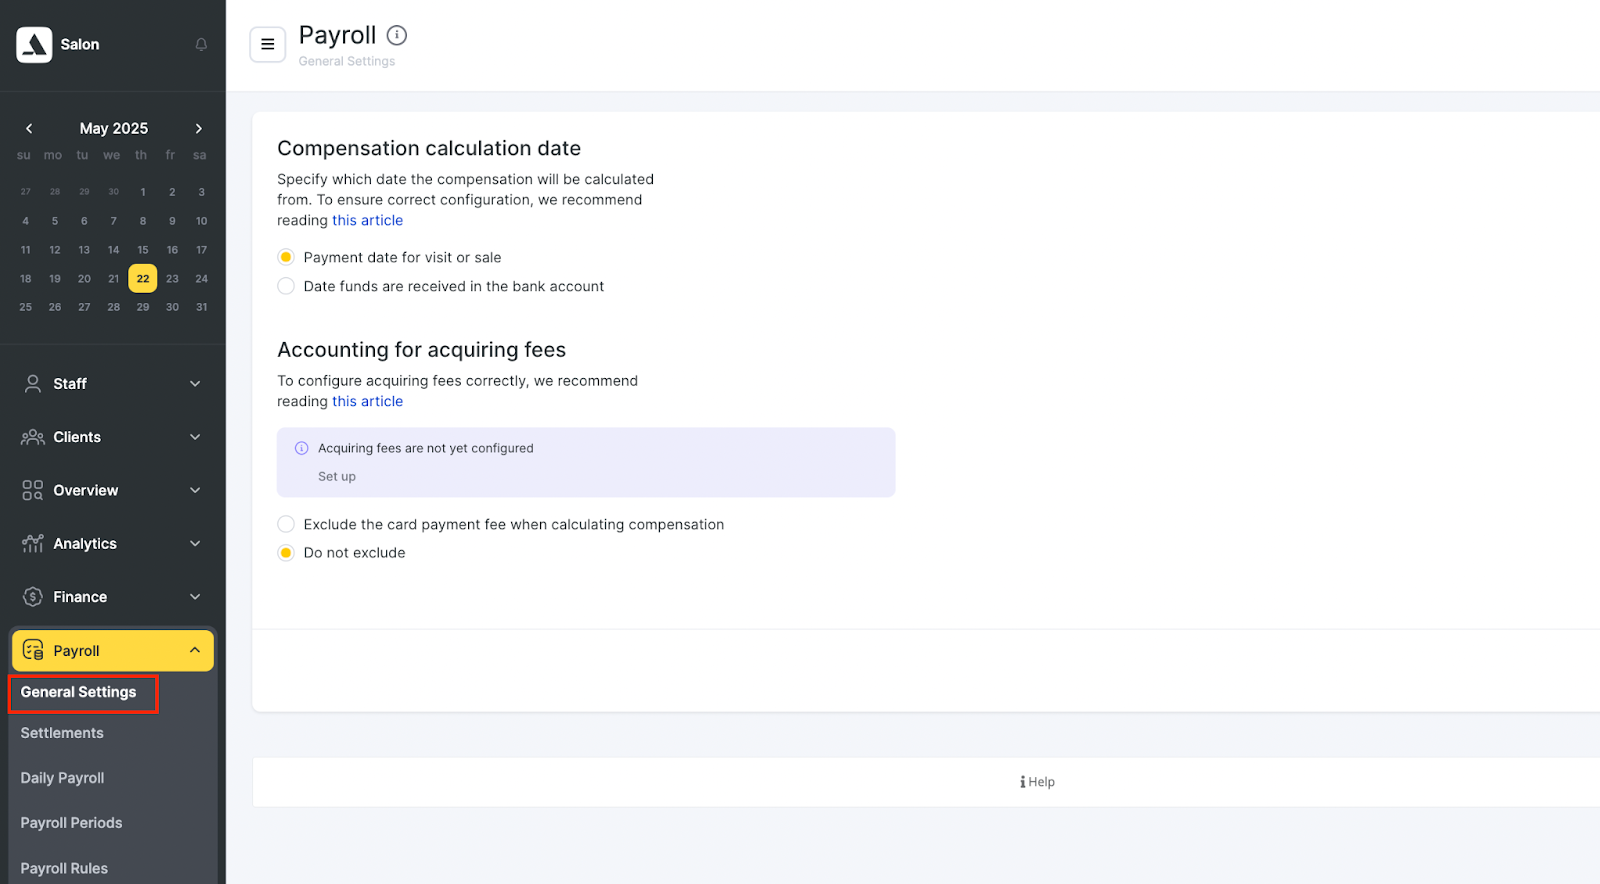Select May 7 in the calendar
1600x884 pixels.
pos(113,221)
